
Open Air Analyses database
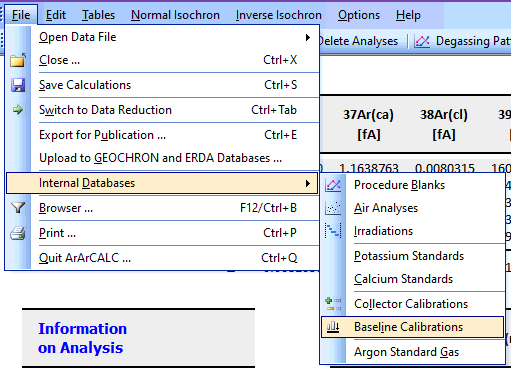(413, 208)
